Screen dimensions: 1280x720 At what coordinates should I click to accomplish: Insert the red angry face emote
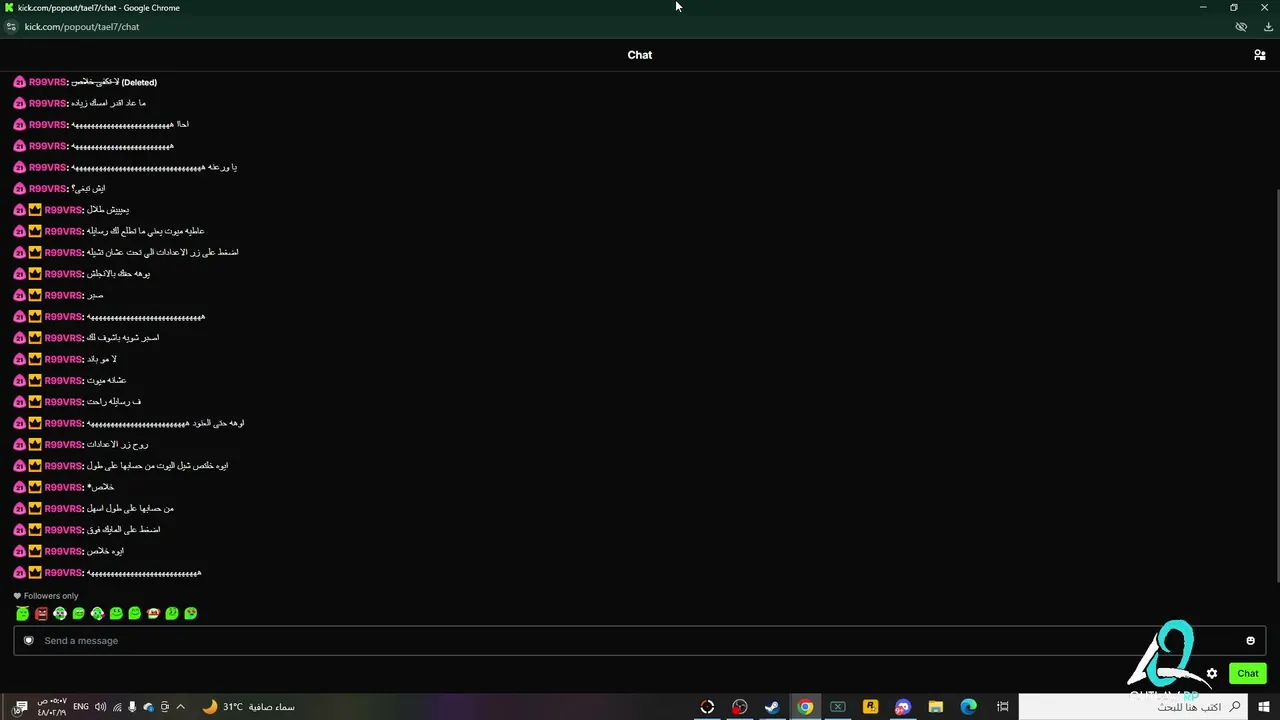[x=41, y=613]
